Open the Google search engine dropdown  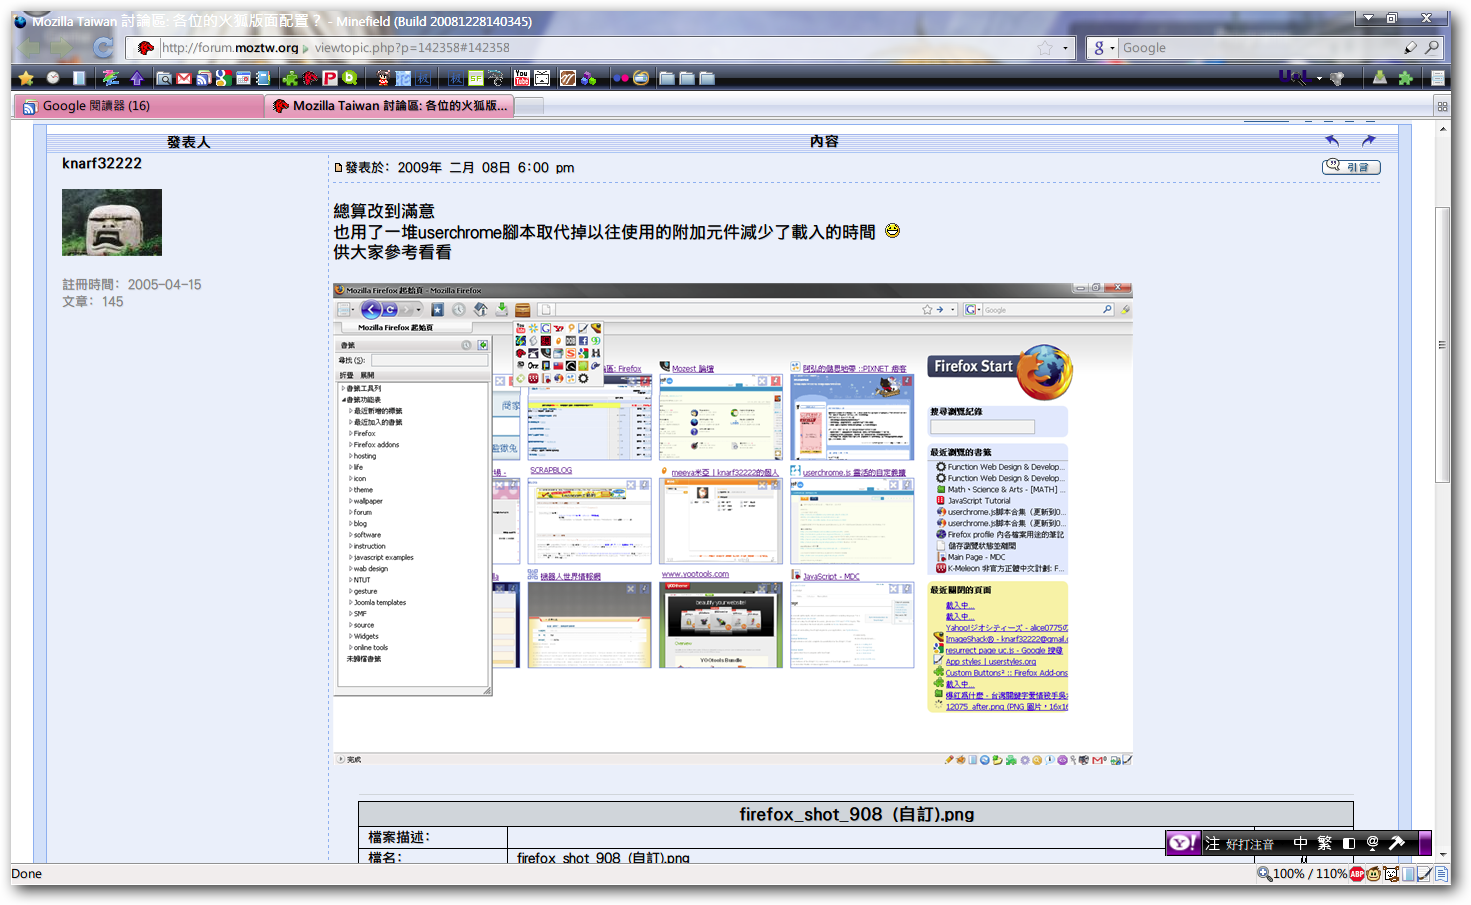coord(1103,48)
